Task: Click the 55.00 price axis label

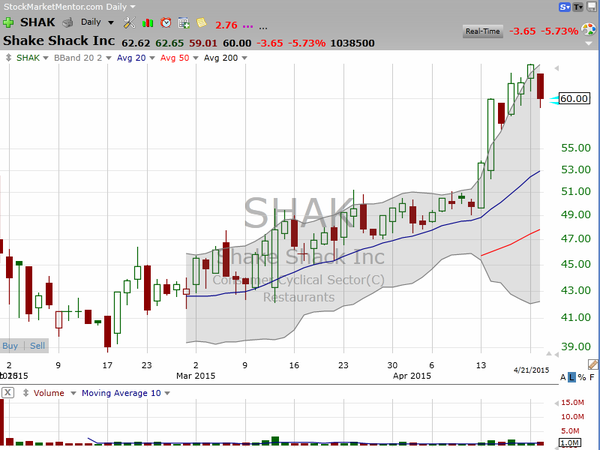Action: (576, 148)
